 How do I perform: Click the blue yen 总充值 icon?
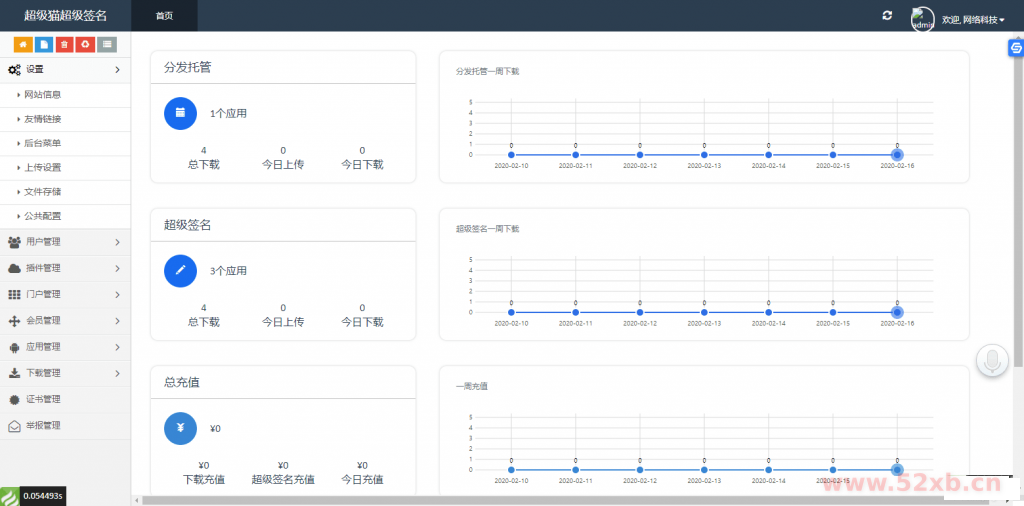(180, 428)
